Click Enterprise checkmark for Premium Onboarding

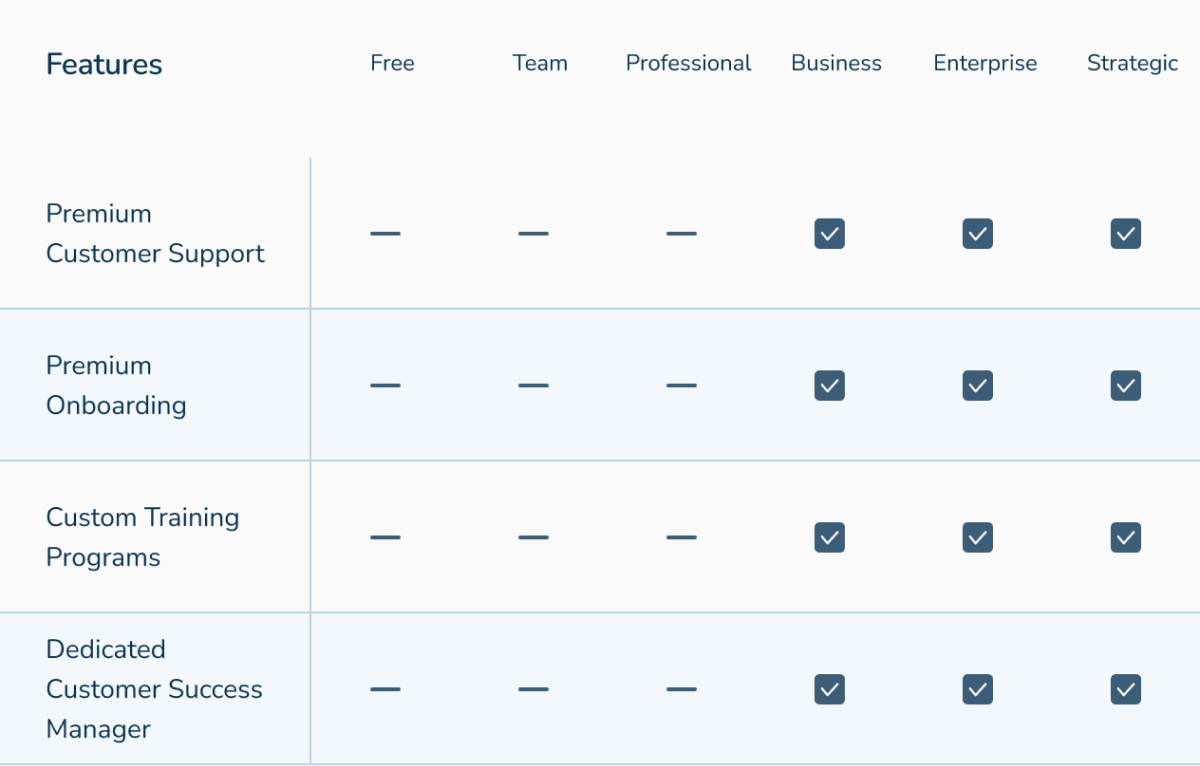[x=977, y=386]
